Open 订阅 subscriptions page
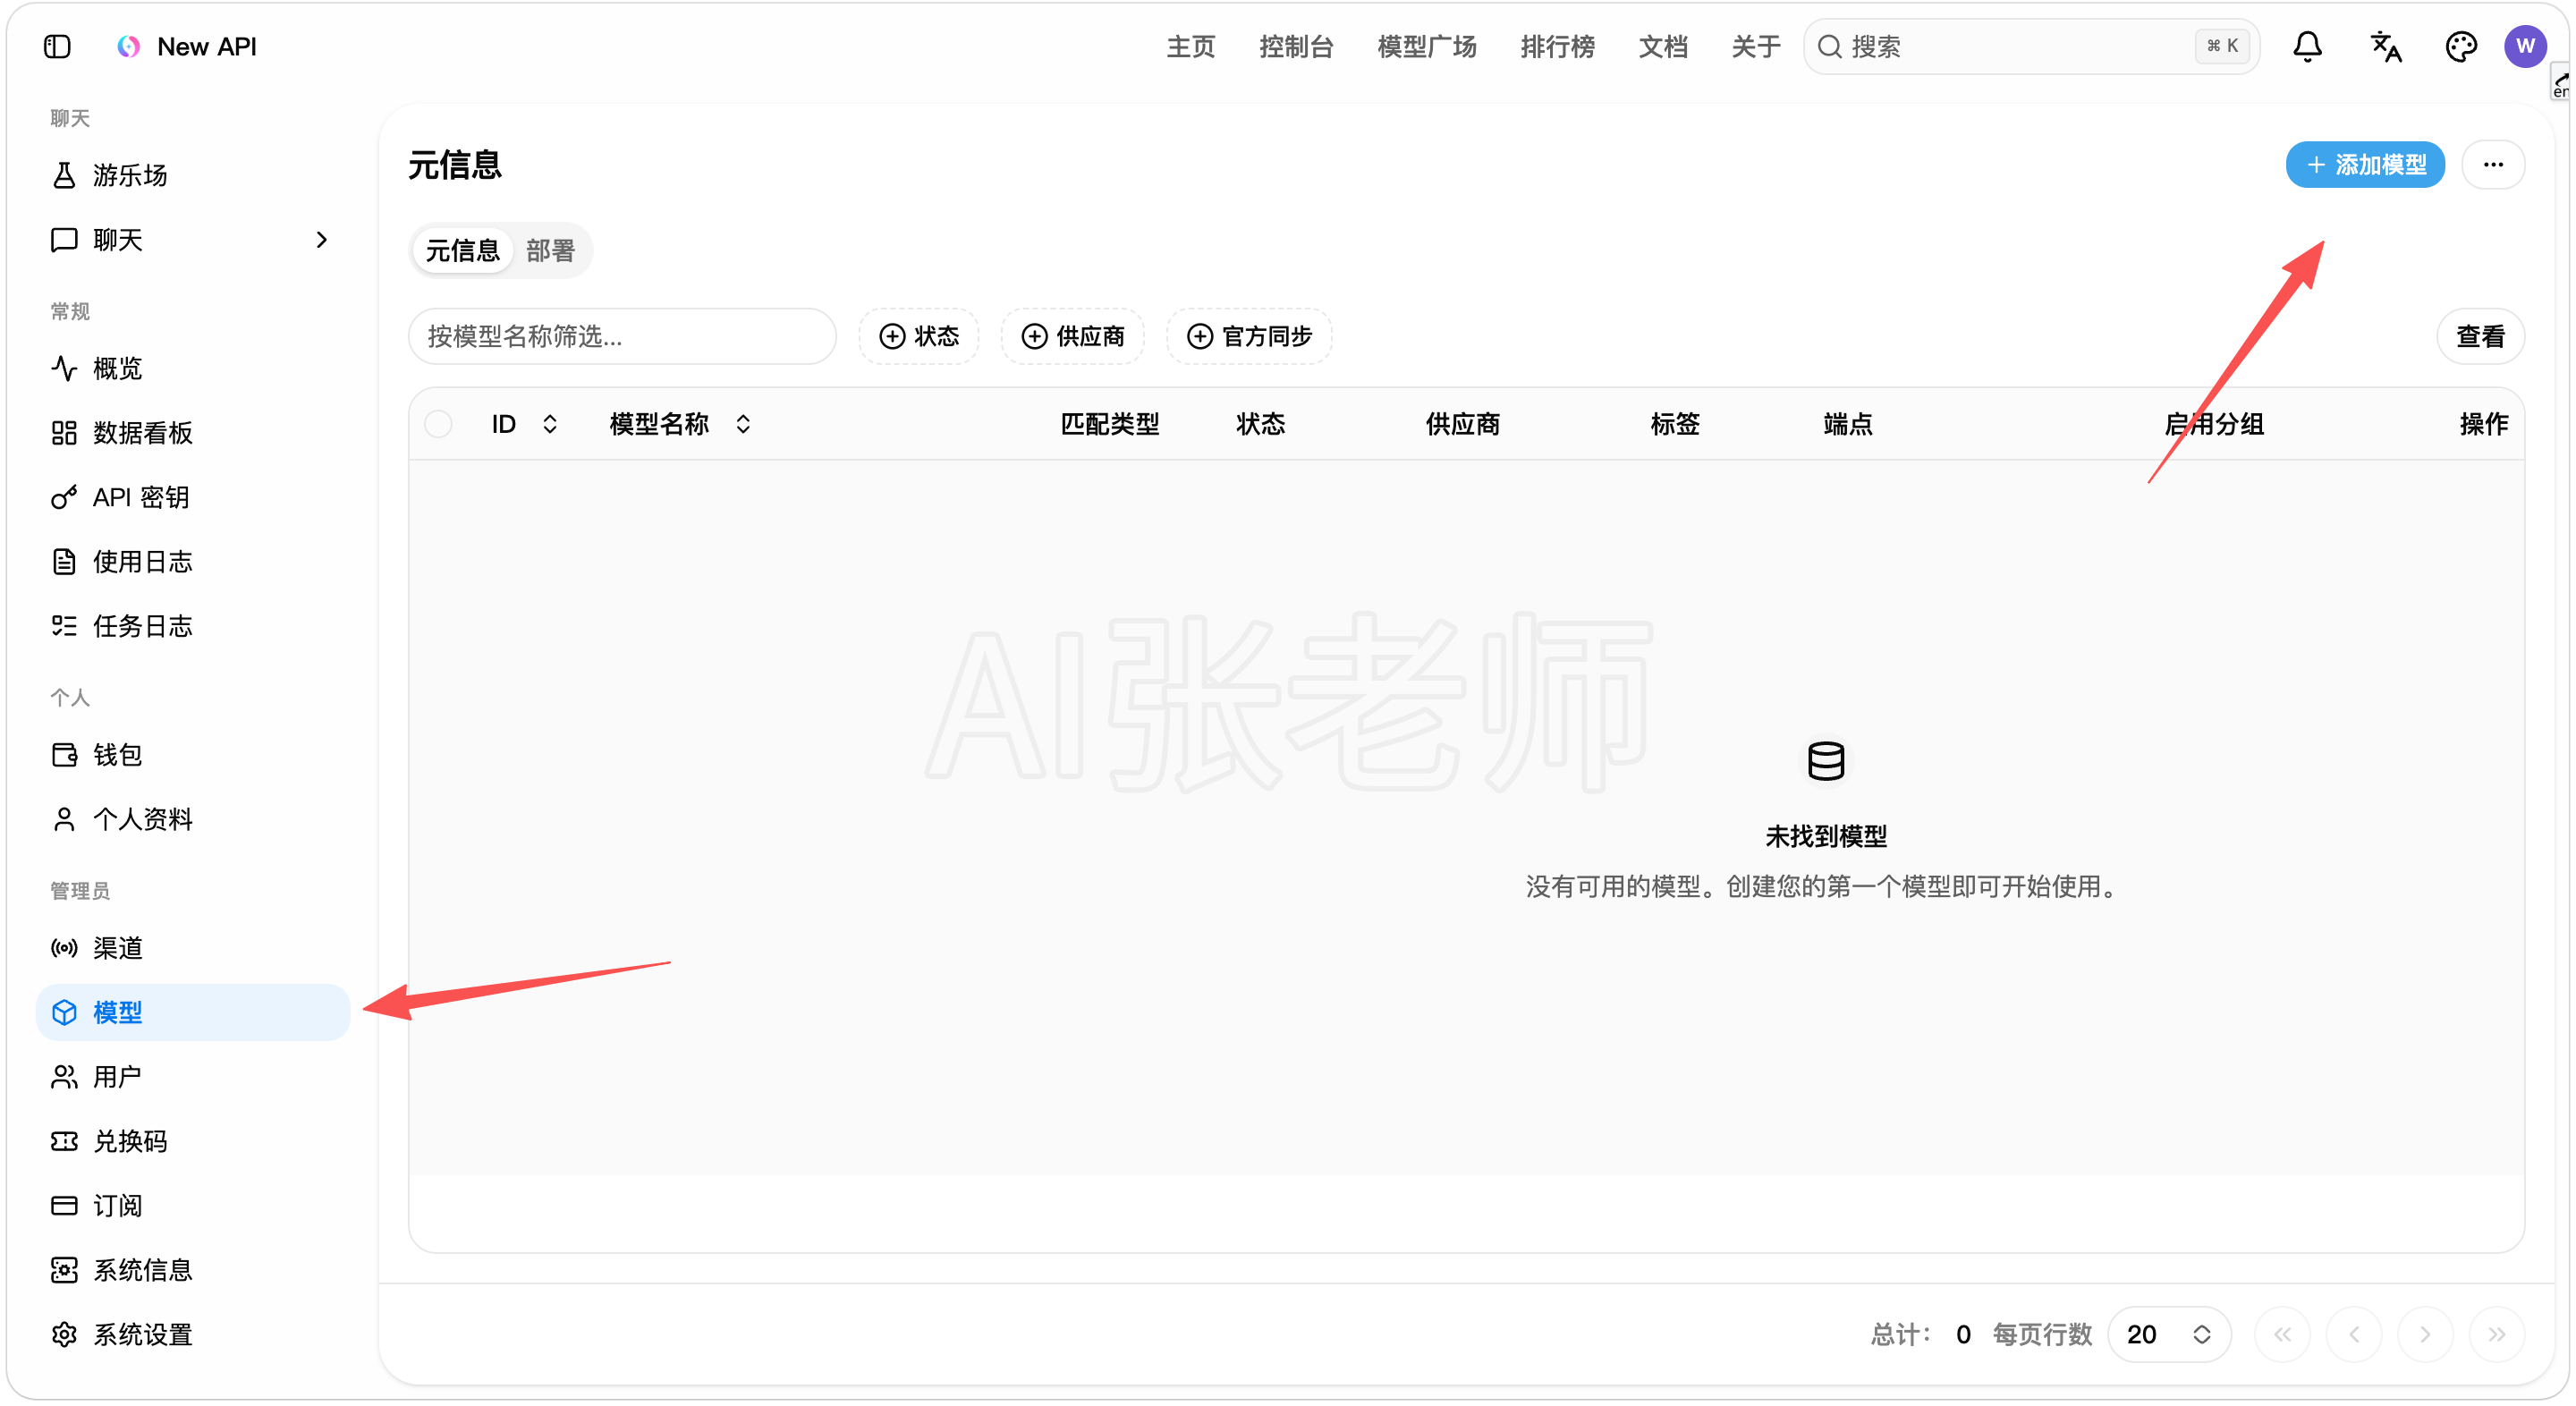This screenshot has height=1406, width=2576. tap(192, 1206)
